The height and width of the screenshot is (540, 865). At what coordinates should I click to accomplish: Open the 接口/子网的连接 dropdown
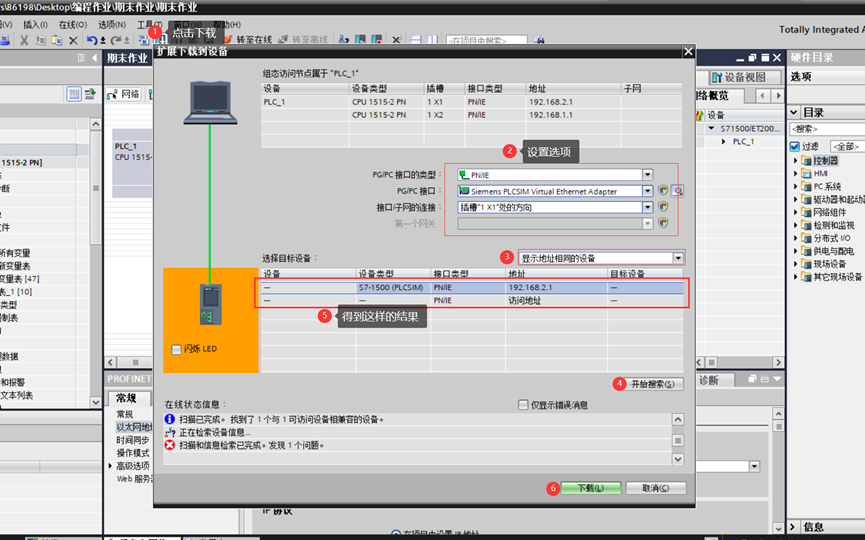[648, 207]
